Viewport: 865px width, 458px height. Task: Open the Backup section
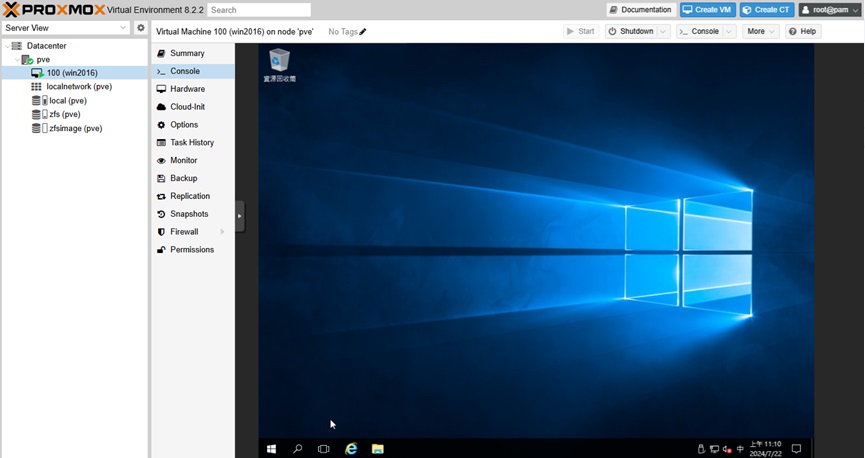pyautogui.click(x=193, y=178)
